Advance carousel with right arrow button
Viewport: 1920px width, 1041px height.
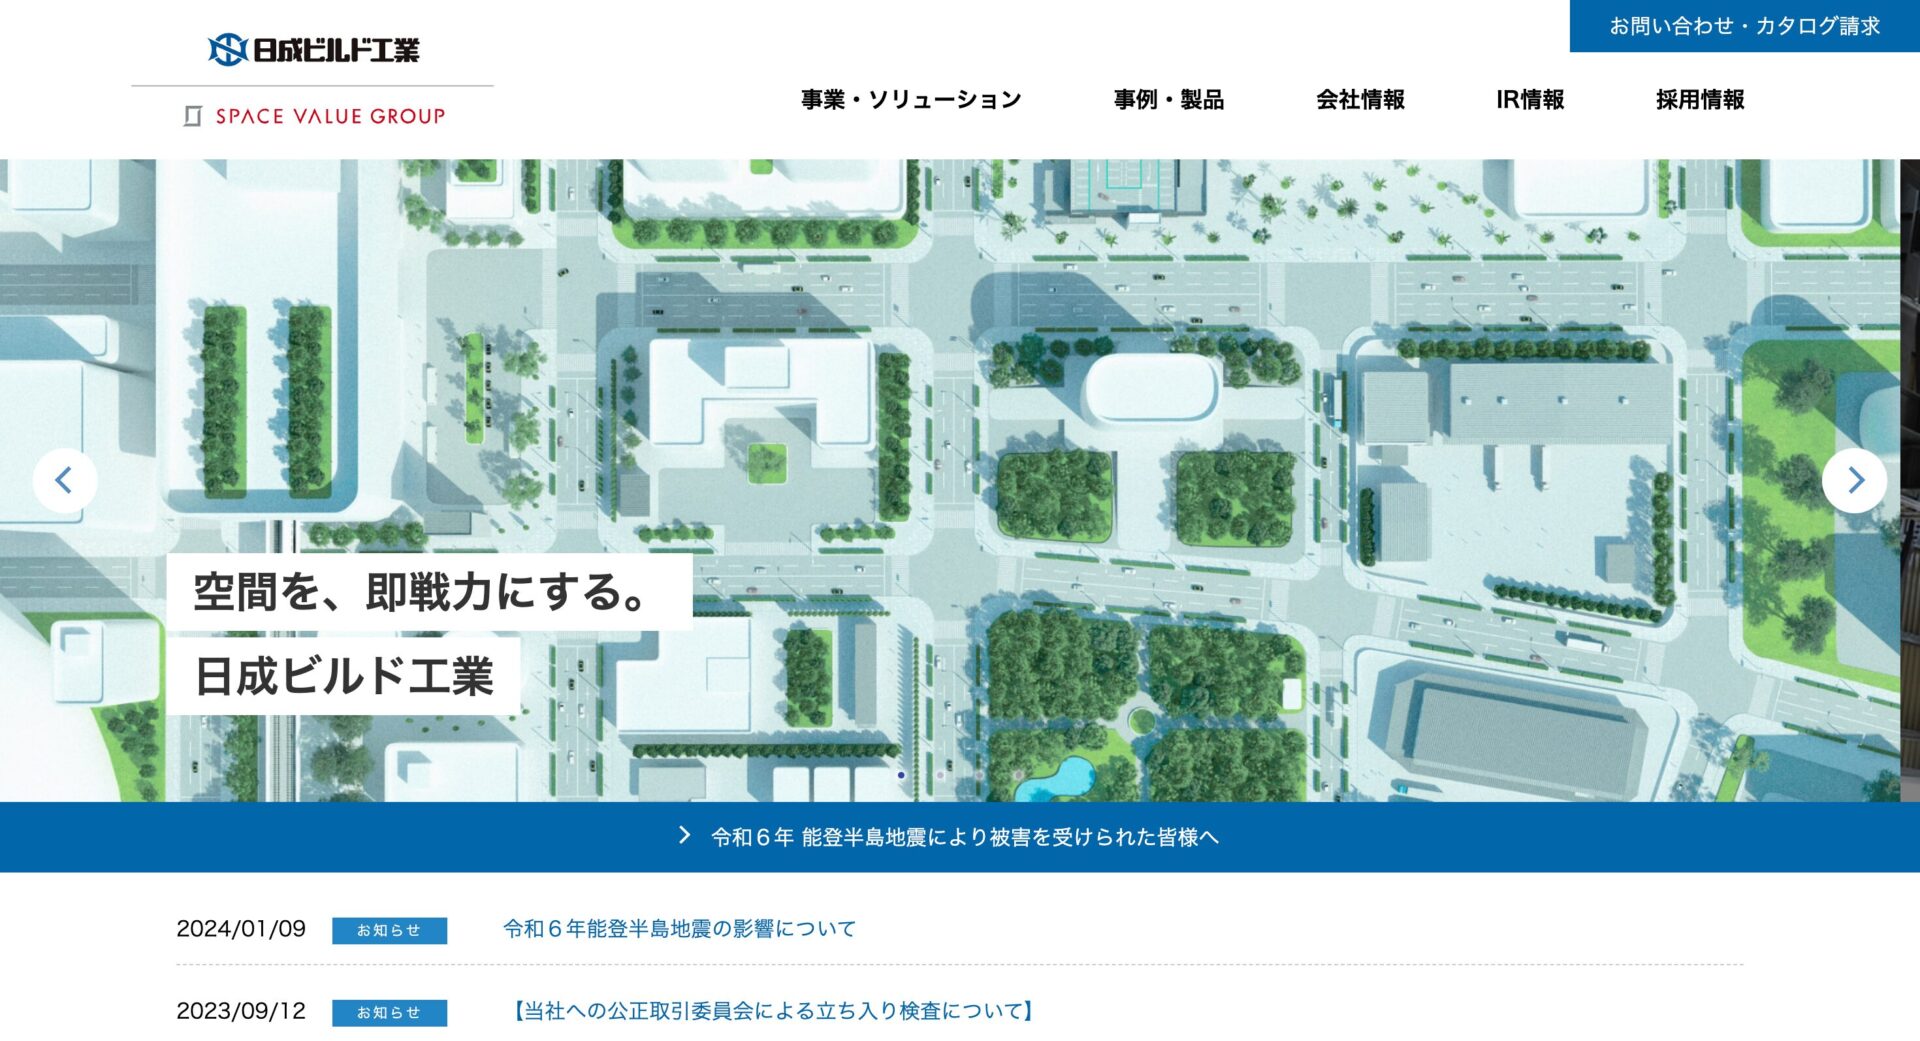(1854, 481)
